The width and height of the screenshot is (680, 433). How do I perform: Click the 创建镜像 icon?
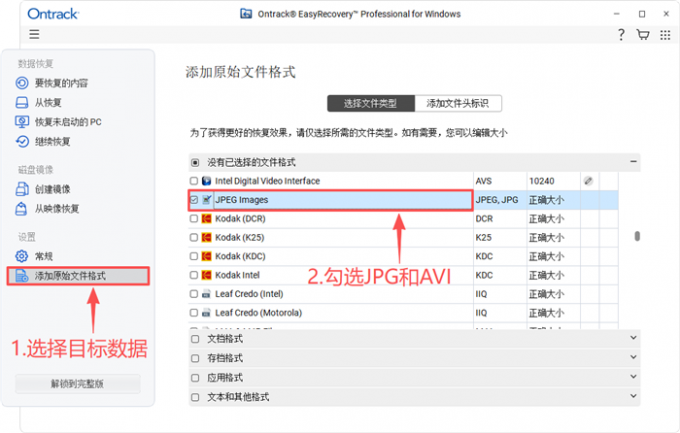point(22,189)
